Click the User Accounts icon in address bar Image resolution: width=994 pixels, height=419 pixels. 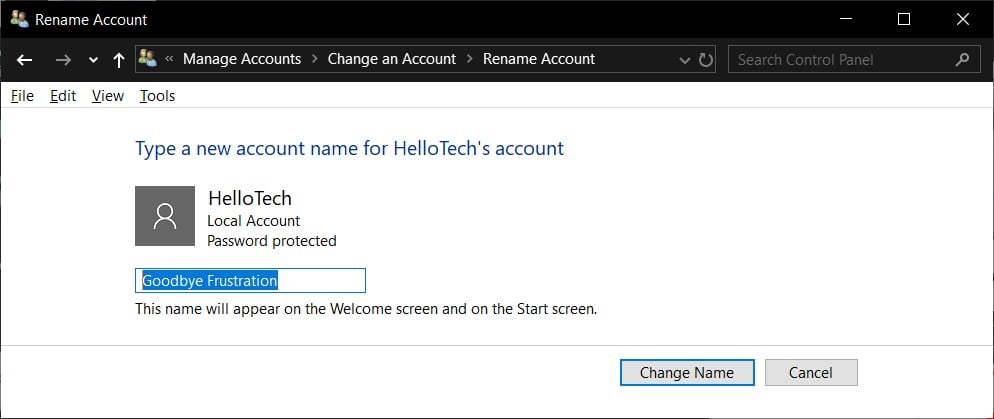148,59
